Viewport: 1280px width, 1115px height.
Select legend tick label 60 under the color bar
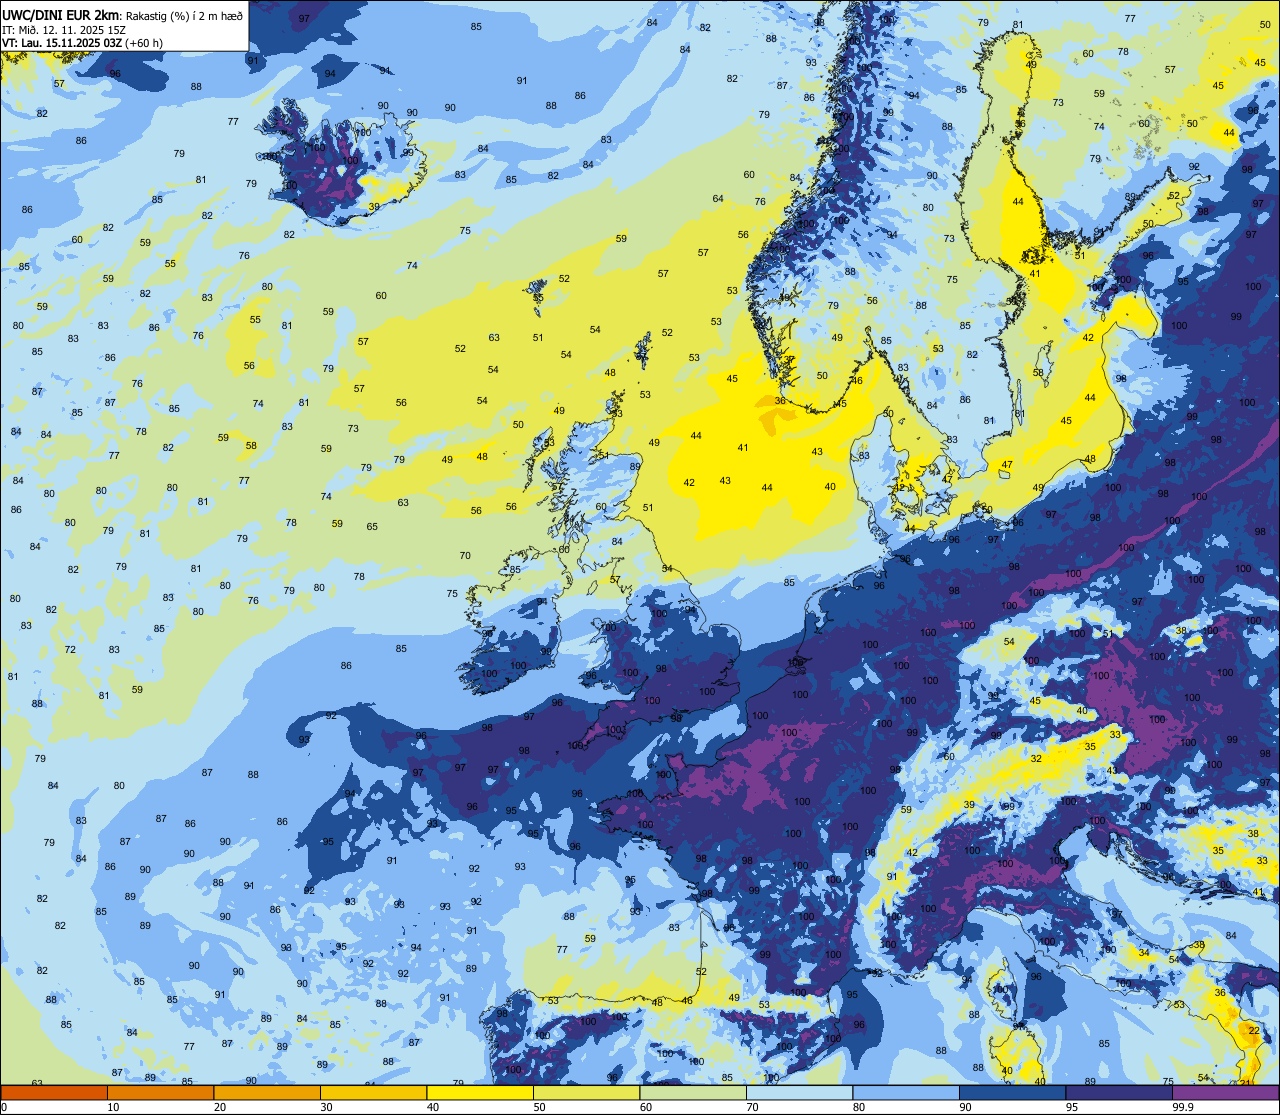pyautogui.click(x=645, y=1107)
